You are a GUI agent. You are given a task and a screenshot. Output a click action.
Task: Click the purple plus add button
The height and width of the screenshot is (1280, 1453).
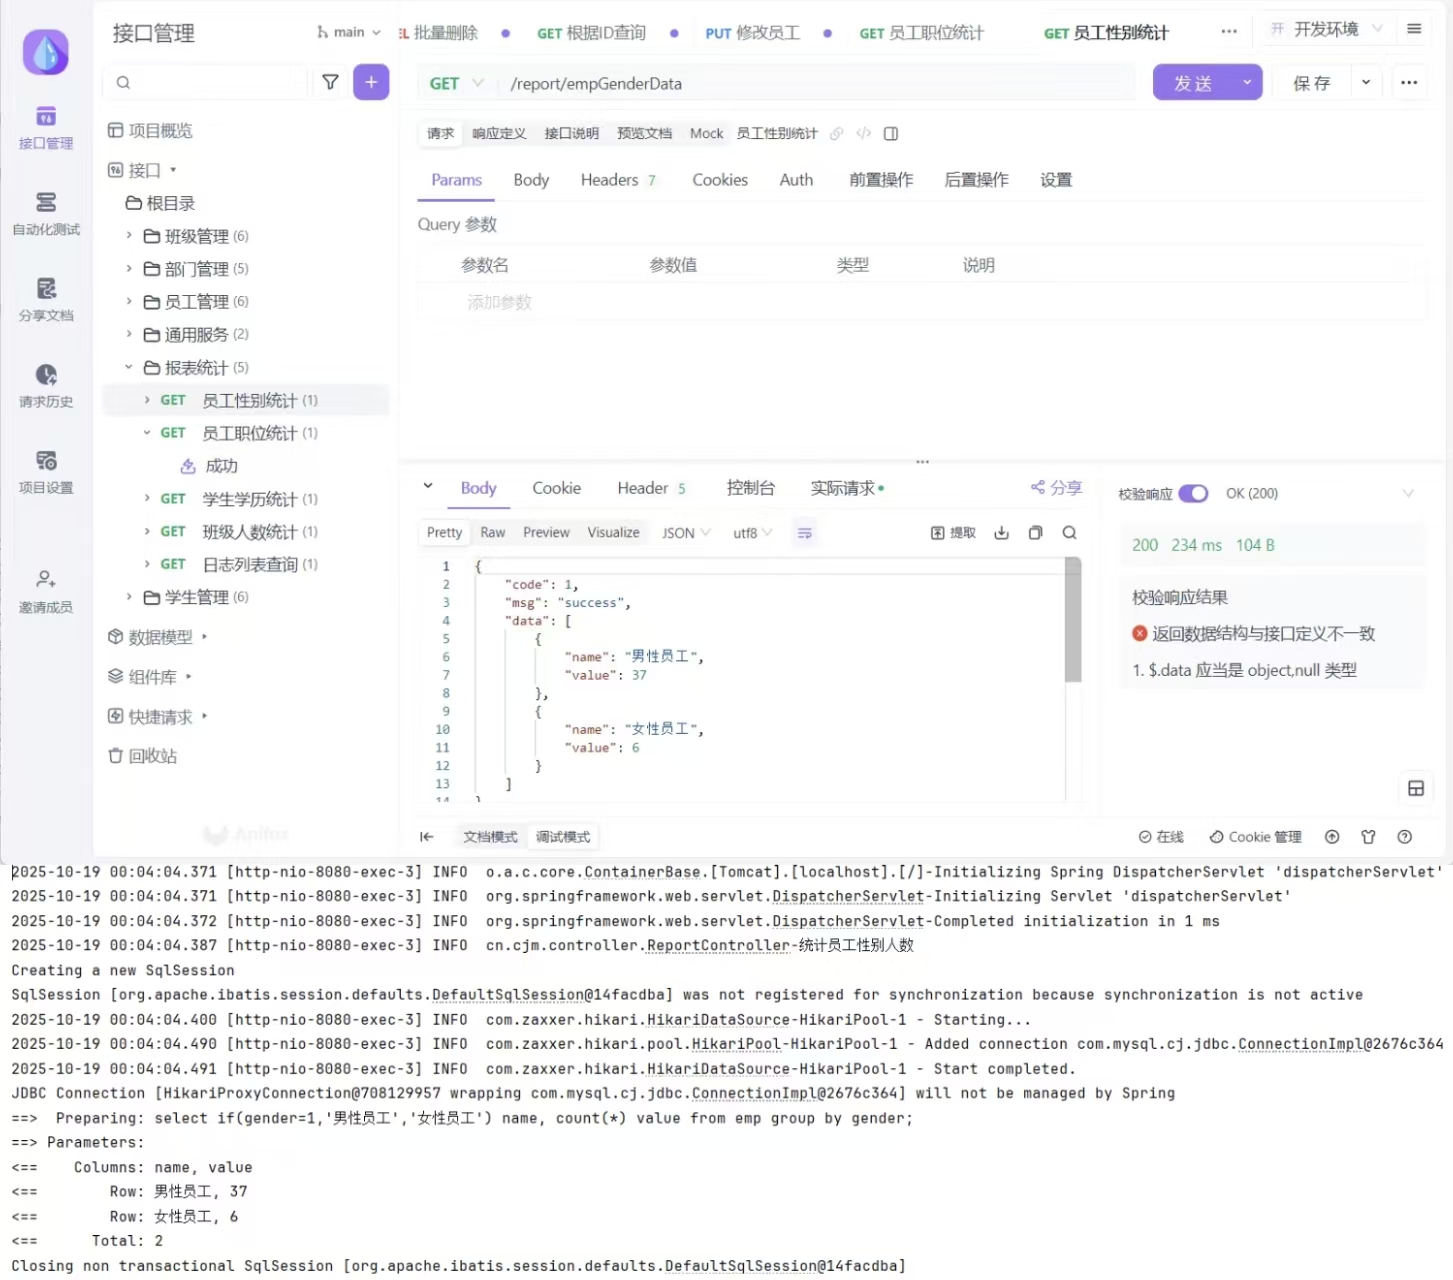point(371,83)
